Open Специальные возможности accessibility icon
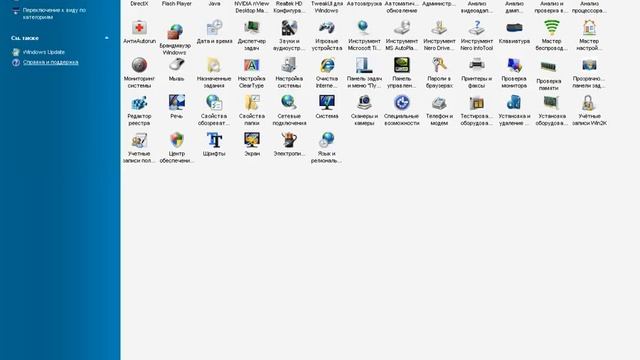Screen dimensions: 640x360 click(x=402, y=103)
